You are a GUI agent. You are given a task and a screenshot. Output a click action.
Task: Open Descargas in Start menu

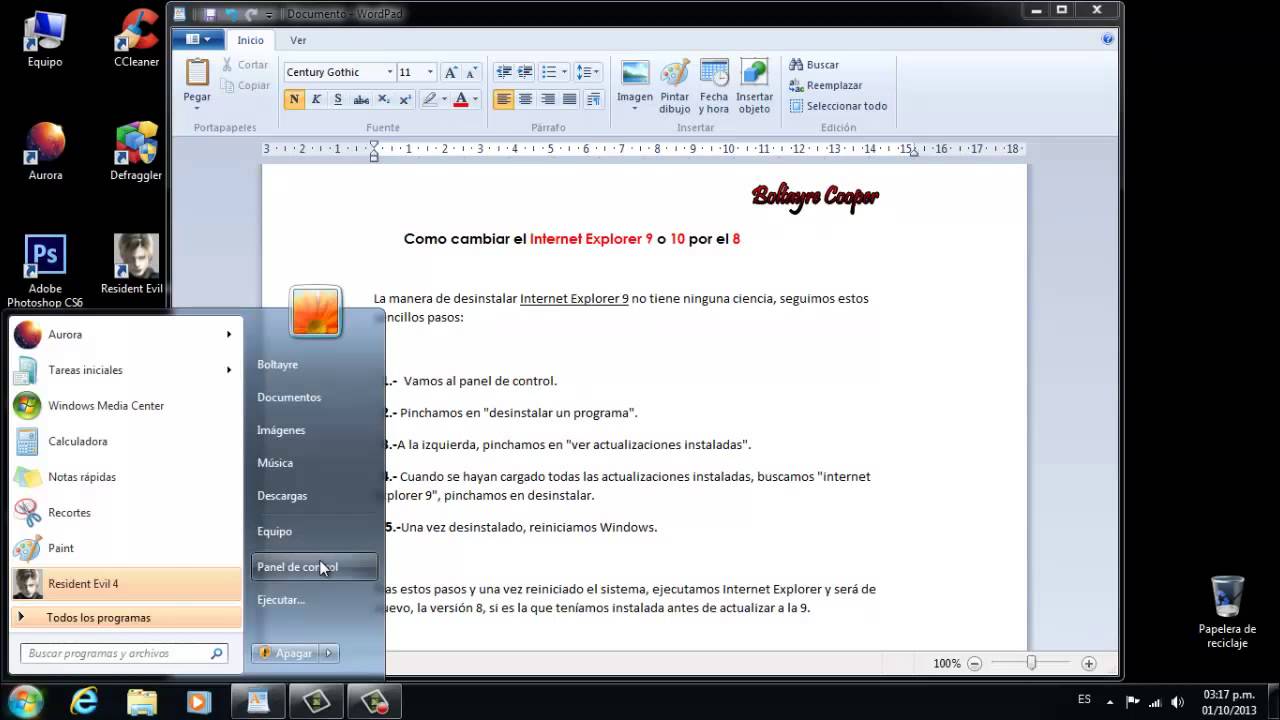pos(282,496)
